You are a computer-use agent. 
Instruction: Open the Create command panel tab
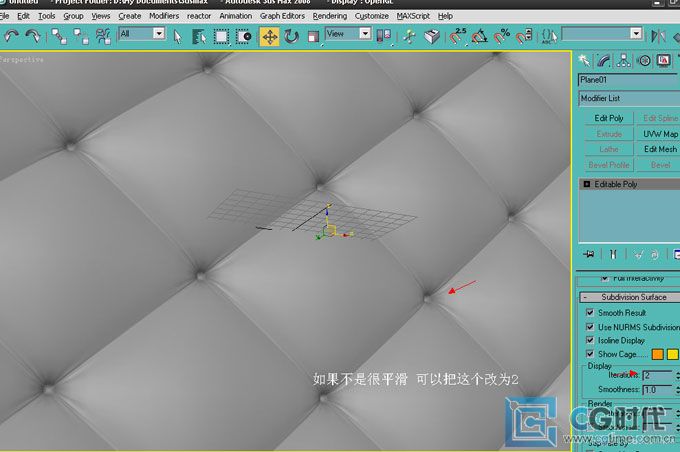pos(584,60)
